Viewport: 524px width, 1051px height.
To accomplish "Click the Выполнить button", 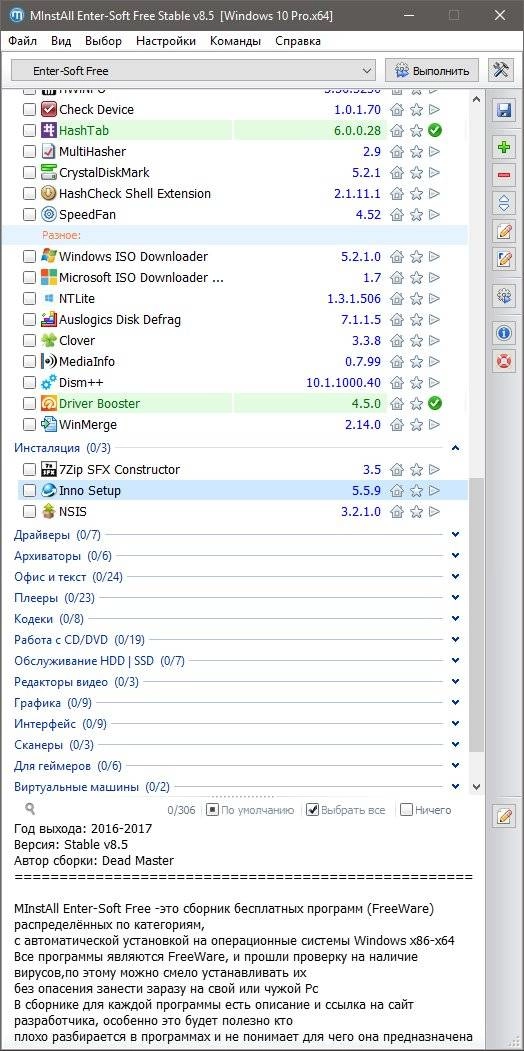I will (x=432, y=70).
